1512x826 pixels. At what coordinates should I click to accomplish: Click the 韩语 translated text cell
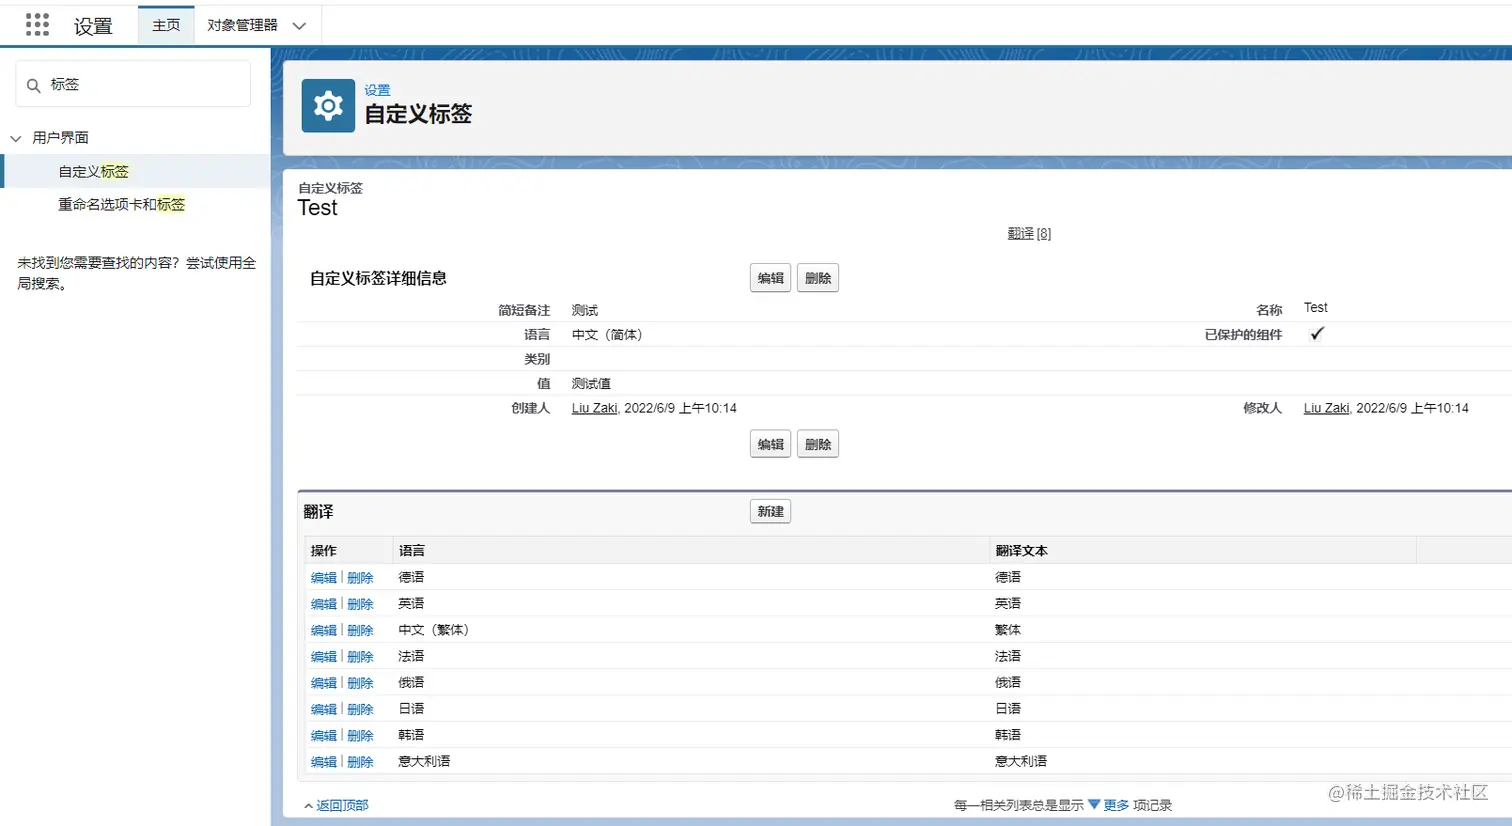coord(1008,735)
